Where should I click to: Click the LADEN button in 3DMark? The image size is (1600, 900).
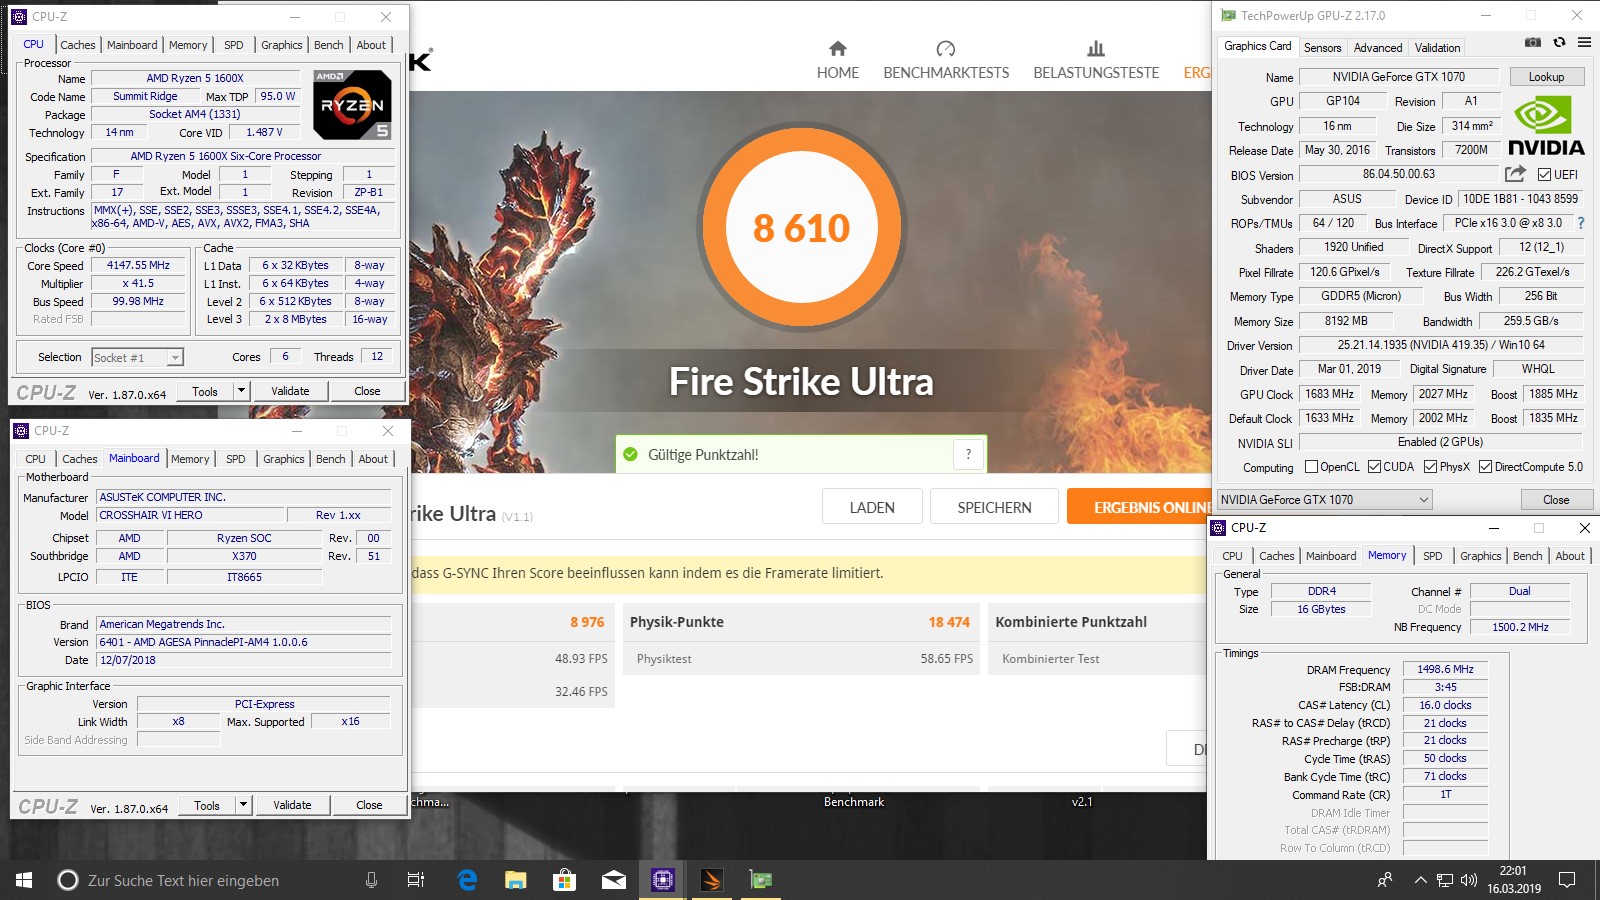[x=872, y=507]
